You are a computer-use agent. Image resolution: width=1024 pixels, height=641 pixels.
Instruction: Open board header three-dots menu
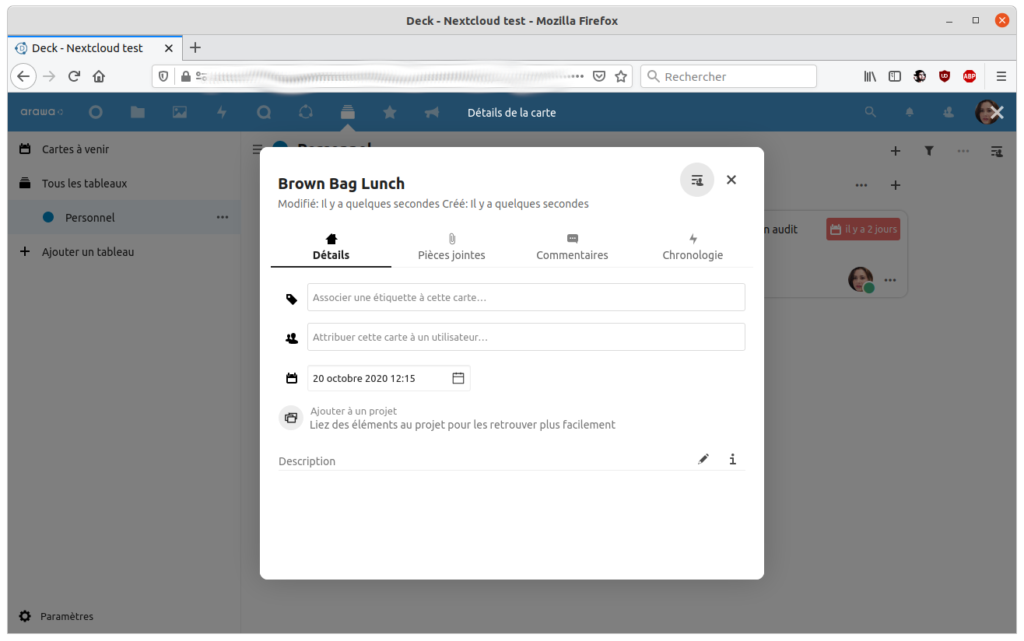(x=963, y=151)
